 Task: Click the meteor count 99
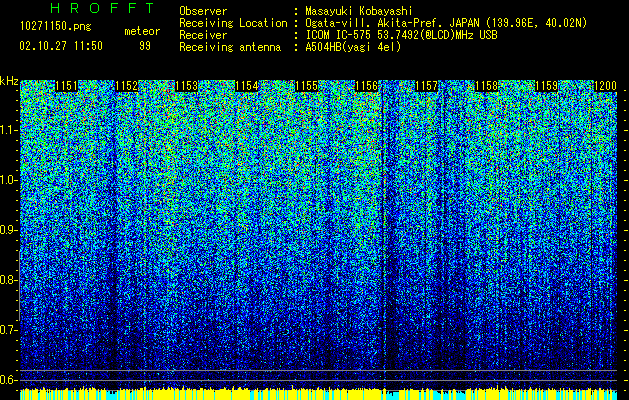click(145, 46)
